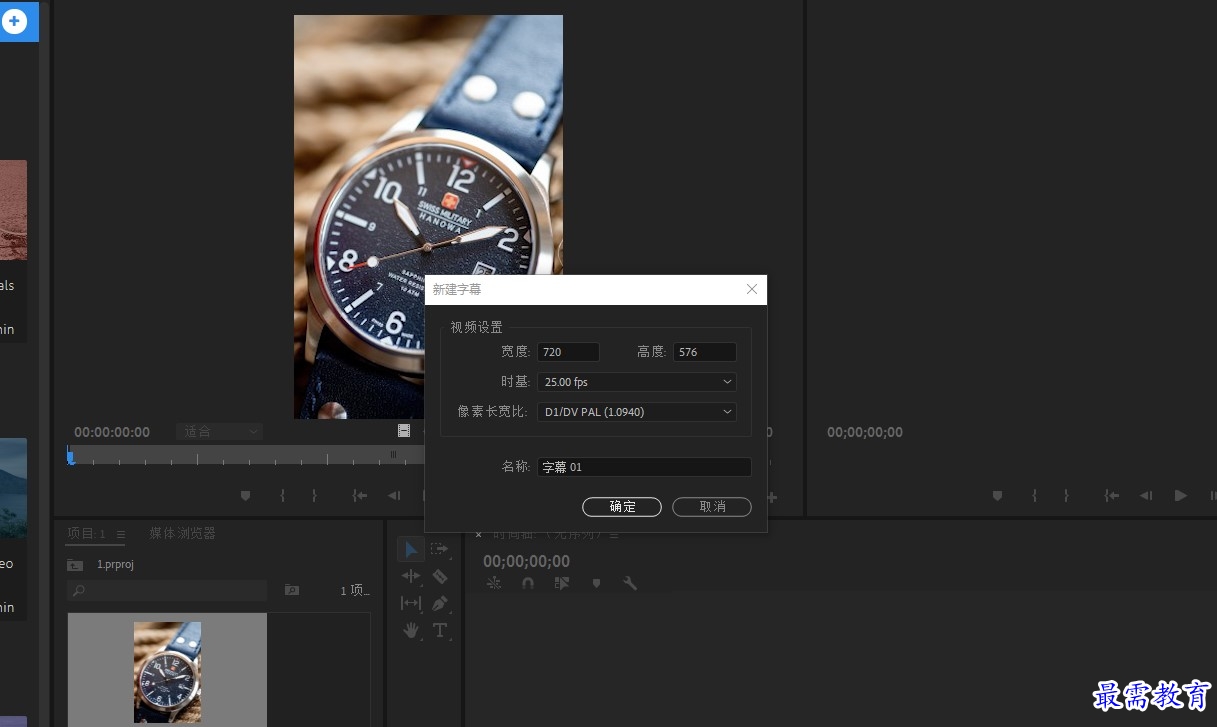Select the Type tool

click(440, 630)
